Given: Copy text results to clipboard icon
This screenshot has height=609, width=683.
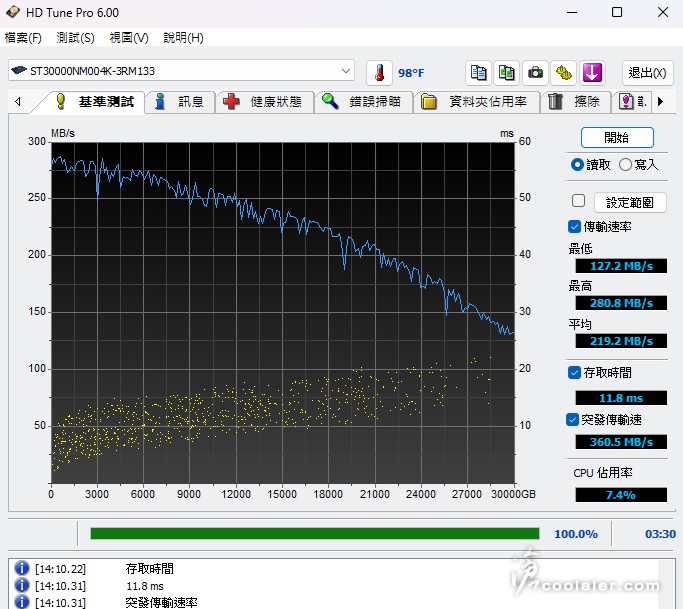Looking at the screenshot, I should (x=478, y=72).
